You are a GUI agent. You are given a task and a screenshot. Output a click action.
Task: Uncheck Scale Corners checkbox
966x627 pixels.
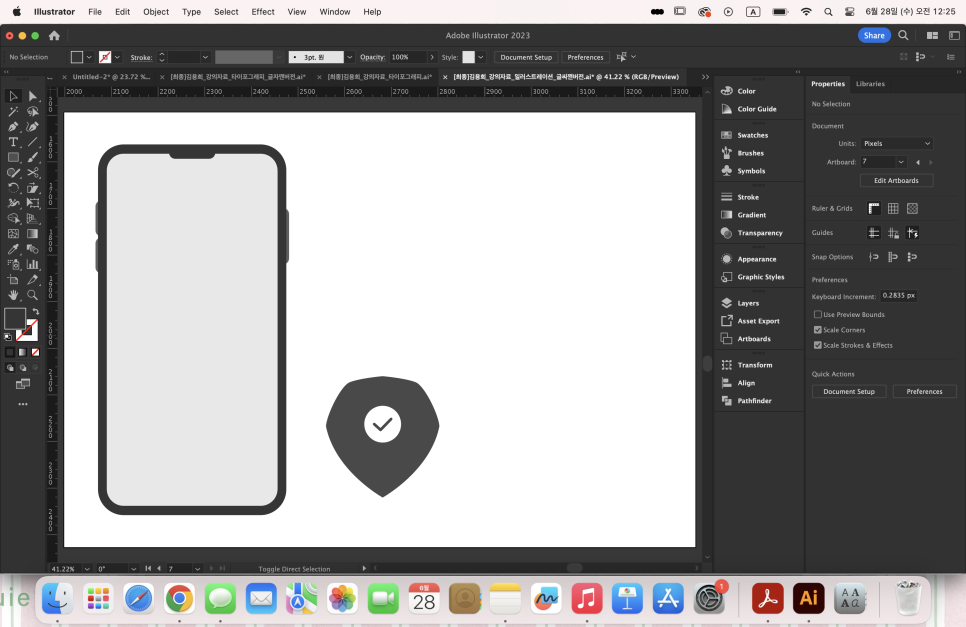(818, 330)
